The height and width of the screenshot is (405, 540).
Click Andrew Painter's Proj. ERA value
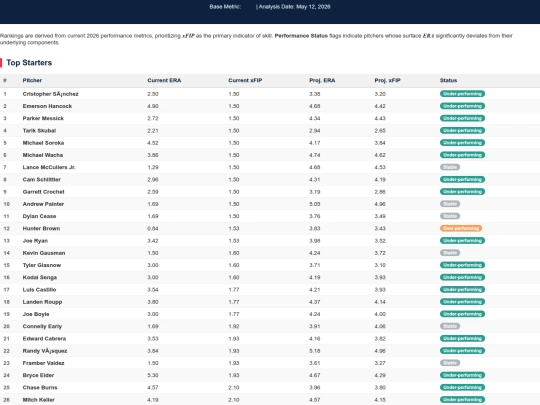tap(314, 204)
